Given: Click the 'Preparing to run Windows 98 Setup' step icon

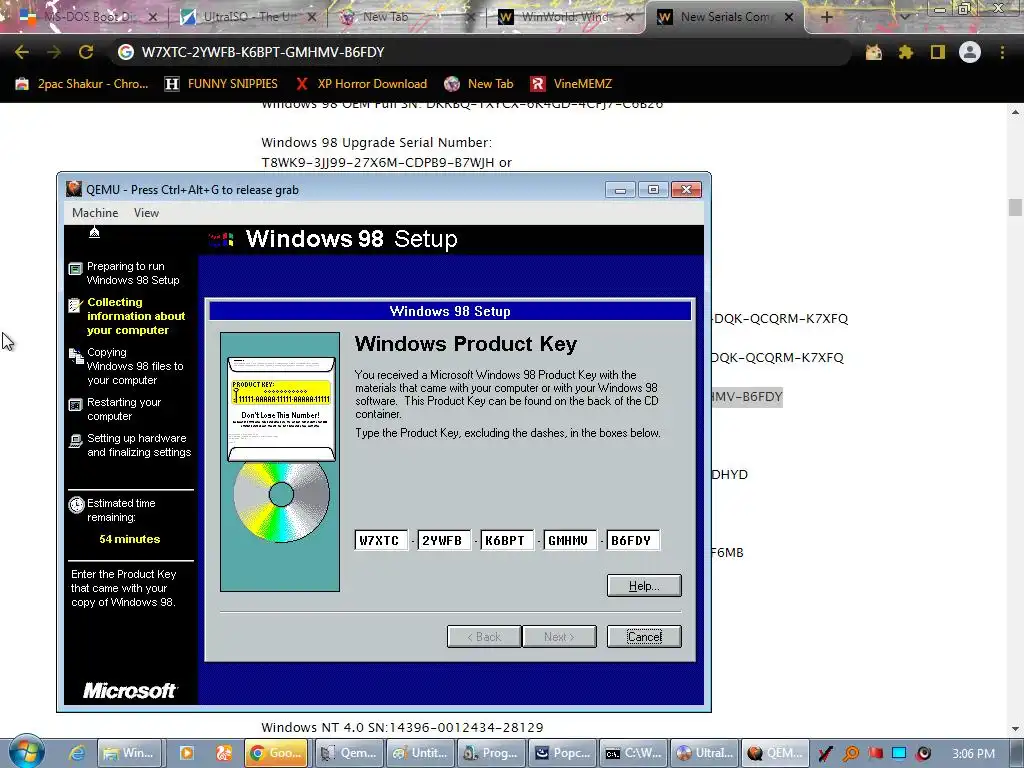Looking at the screenshot, I should coord(76,268).
